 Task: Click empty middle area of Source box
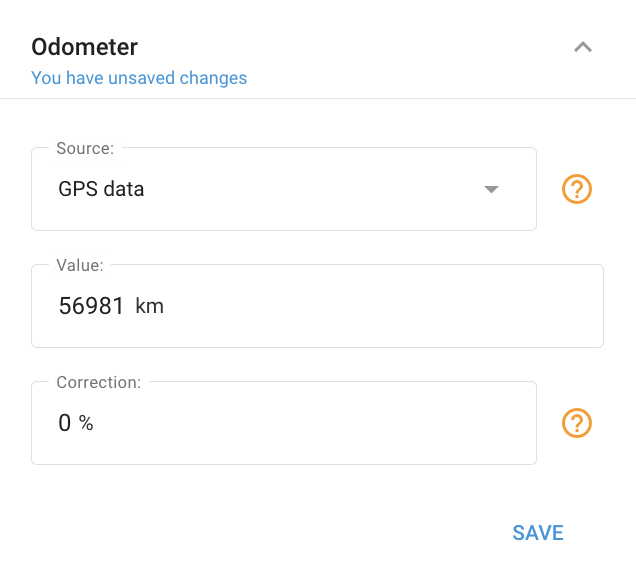(312, 189)
